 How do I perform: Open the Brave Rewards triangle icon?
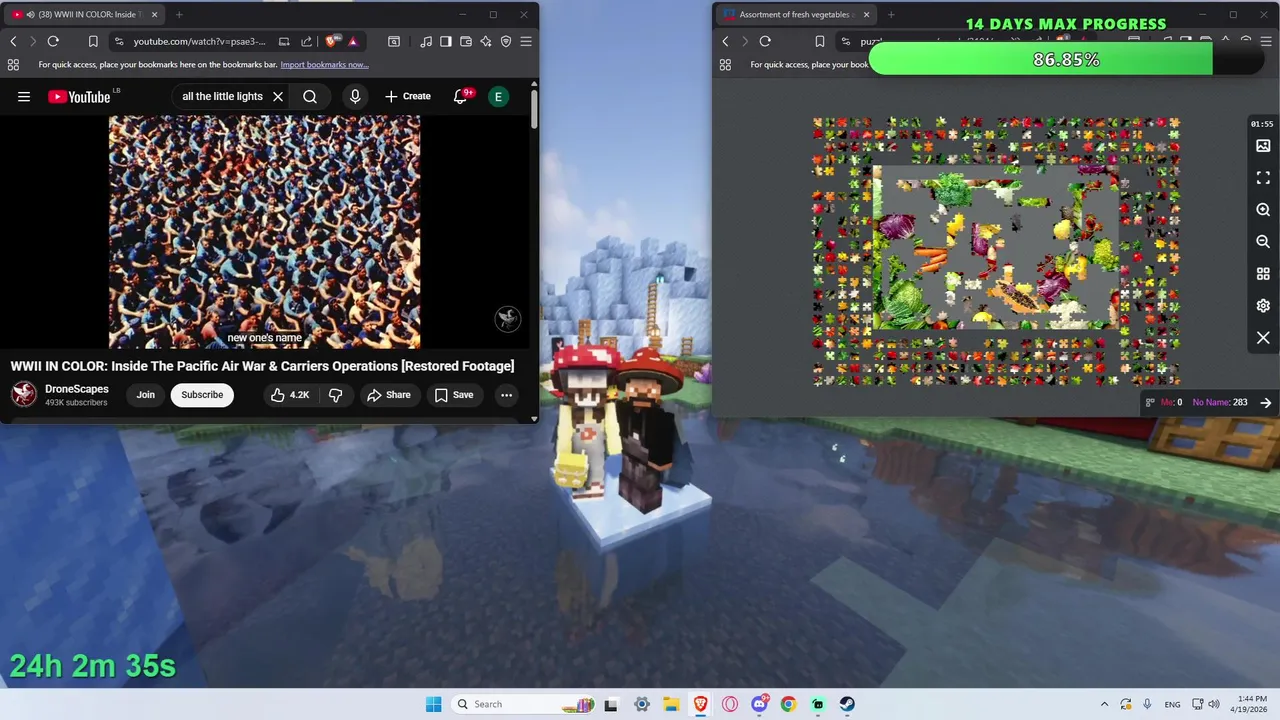coord(353,41)
